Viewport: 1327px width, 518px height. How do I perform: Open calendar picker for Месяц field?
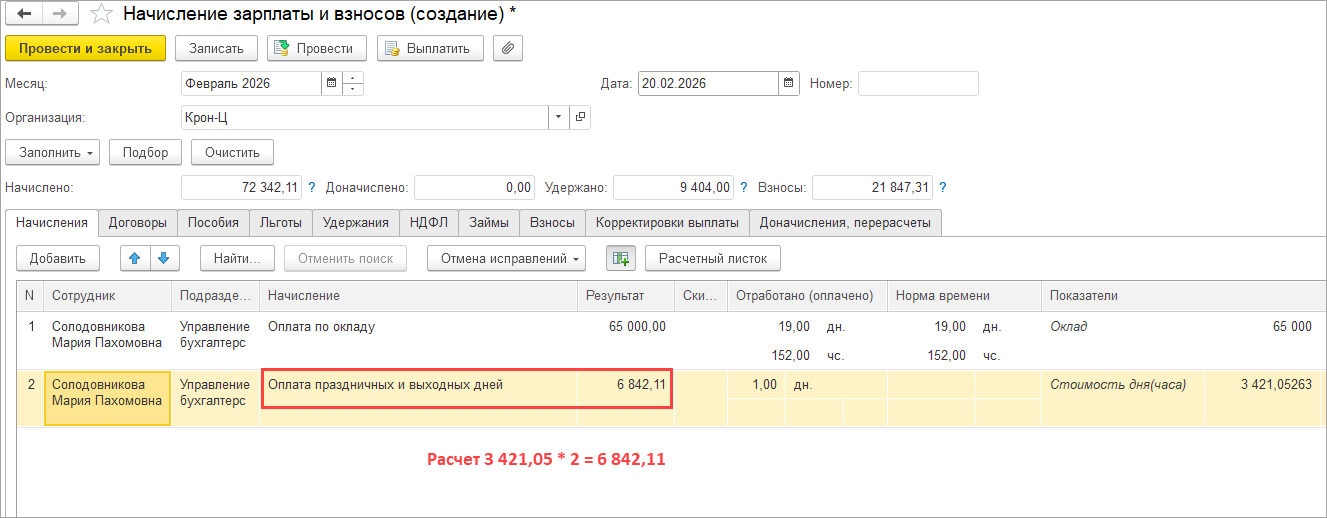tap(331, 83)
